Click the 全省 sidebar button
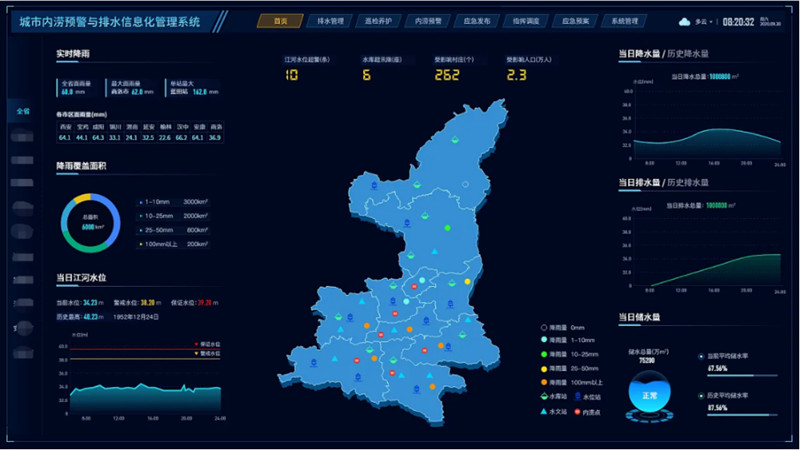The width and height of the screenshot is (800, 450). pyautogui.click(x=23, y=111)
